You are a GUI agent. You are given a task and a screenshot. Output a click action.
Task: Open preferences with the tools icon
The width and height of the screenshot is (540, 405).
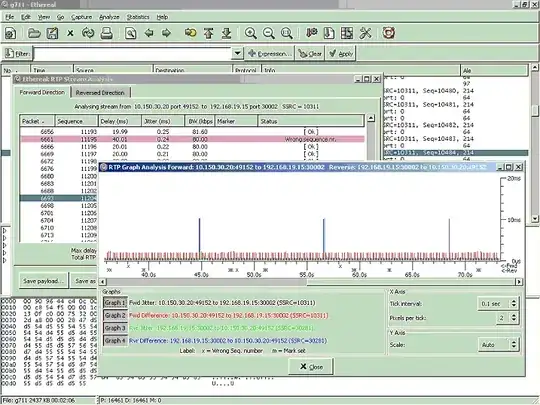(365, 33)
